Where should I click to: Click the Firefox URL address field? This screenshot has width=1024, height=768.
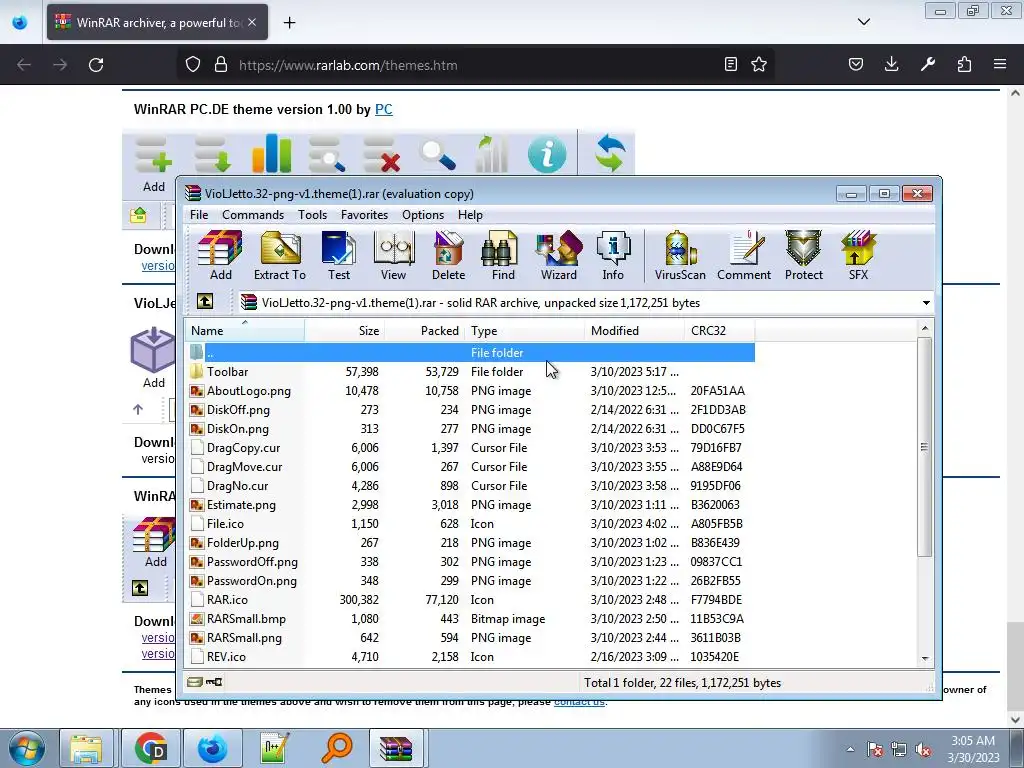(x=477, y=65)
